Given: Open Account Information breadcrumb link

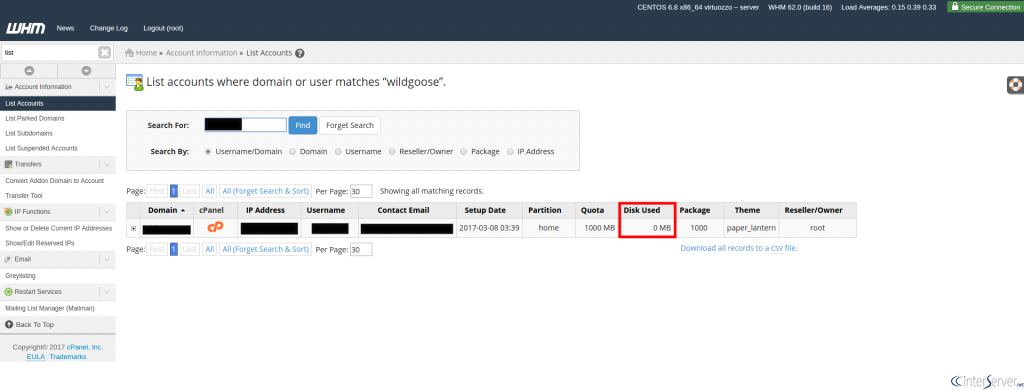Looking at the screenshot, I should click(201, 53).
